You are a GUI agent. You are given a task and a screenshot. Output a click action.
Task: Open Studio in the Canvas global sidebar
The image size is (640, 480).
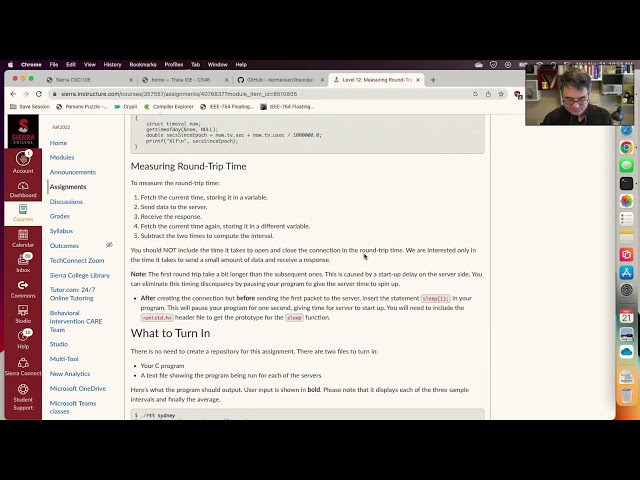23,314
